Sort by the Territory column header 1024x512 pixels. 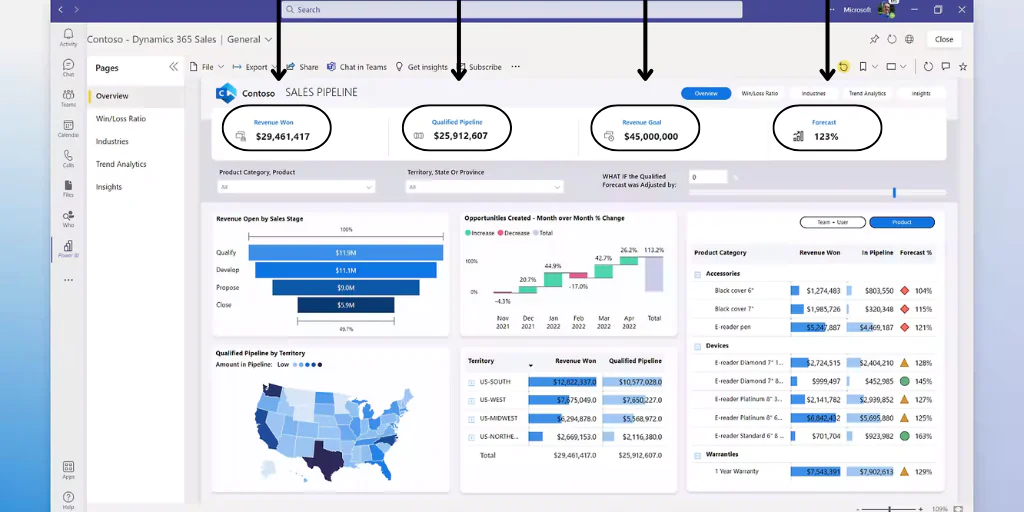coord(481,360)
